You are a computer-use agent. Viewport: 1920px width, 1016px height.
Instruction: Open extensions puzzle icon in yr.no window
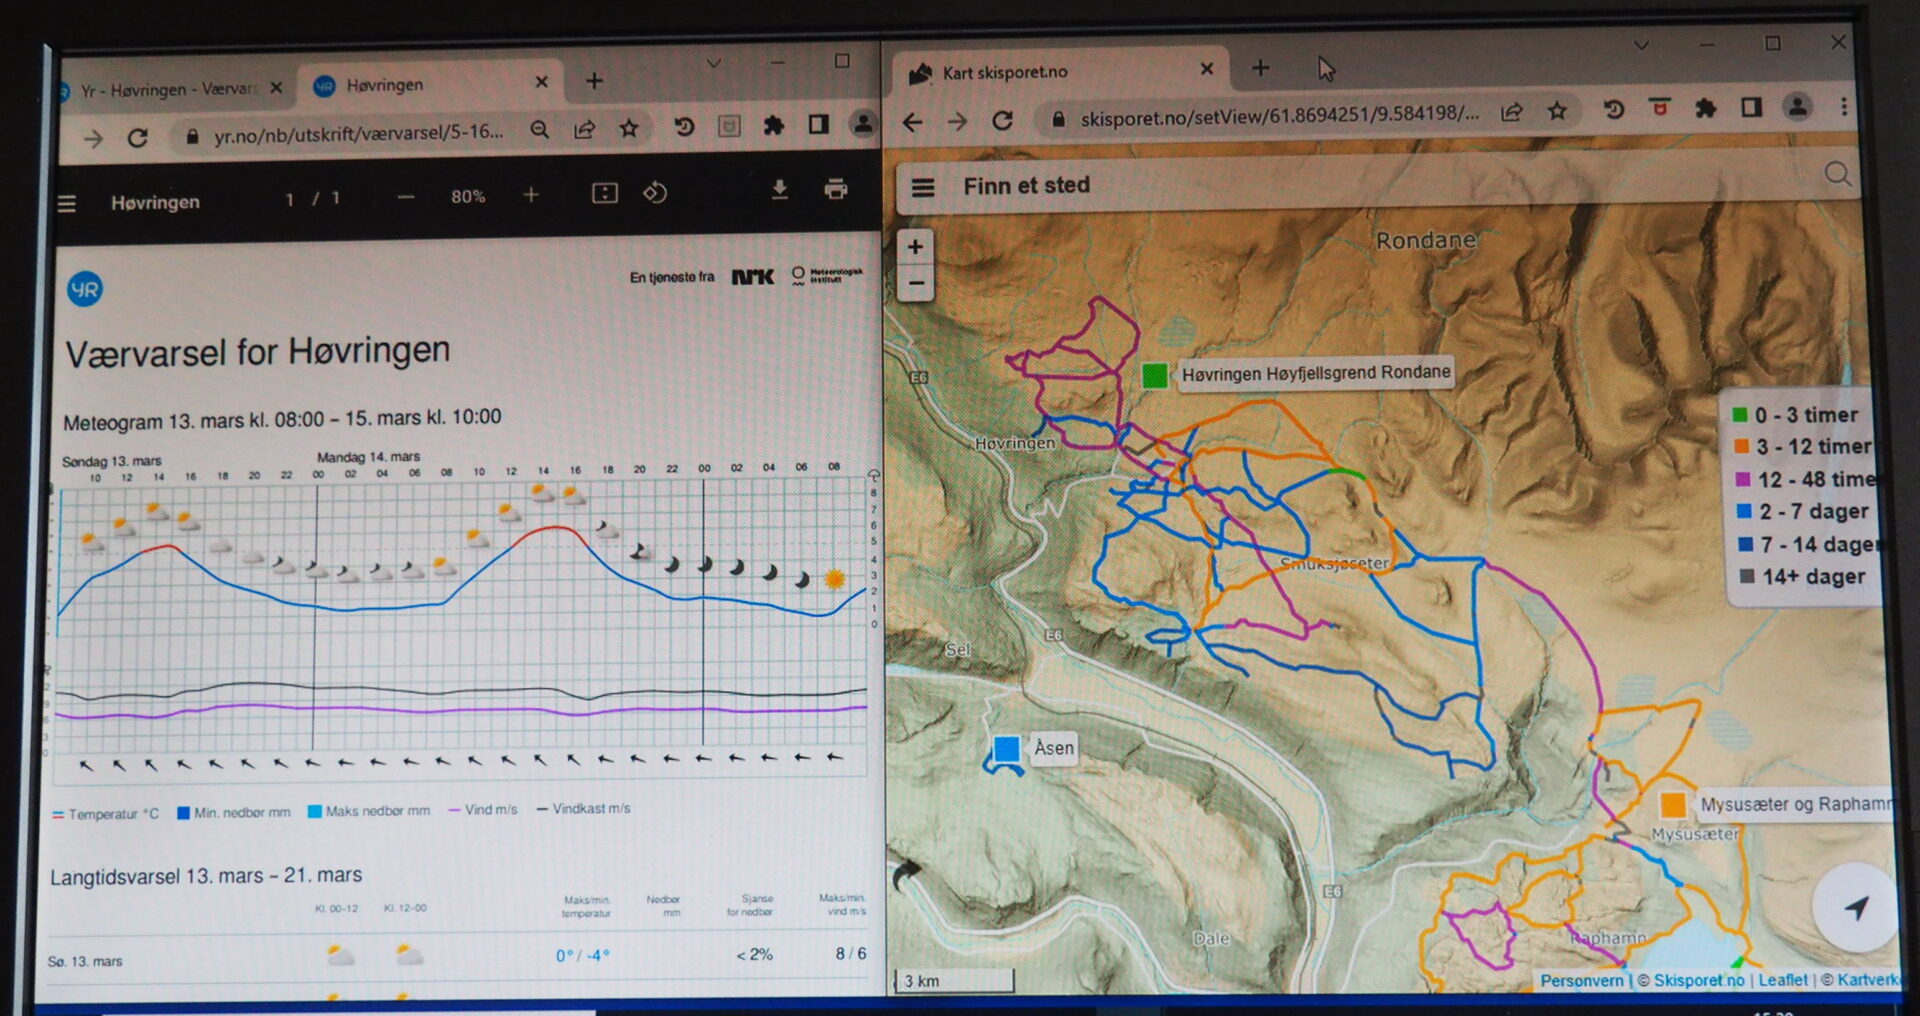(x=774, y=125)
